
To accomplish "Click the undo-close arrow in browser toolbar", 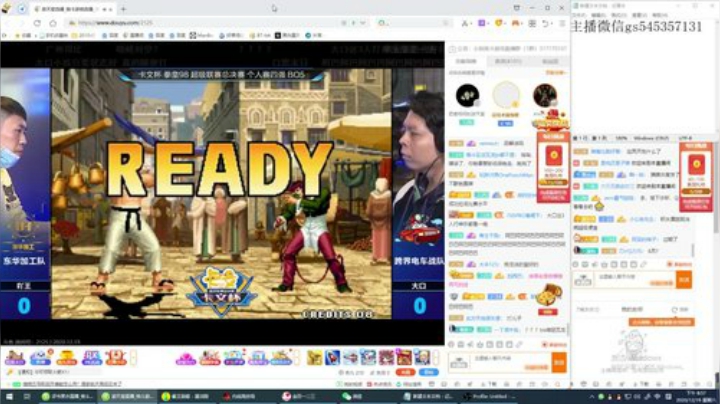I will click(x=546, y=23).
